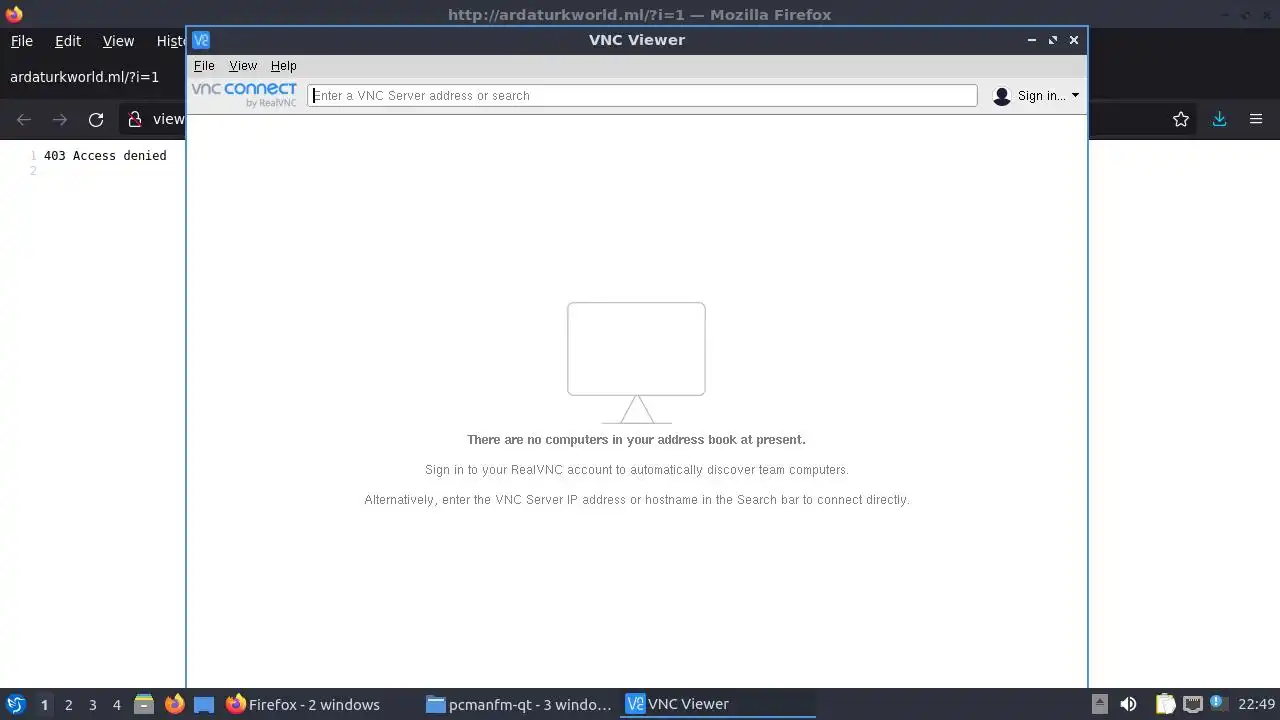Open the Help menu in VNC Viewer

coord(284,66)
